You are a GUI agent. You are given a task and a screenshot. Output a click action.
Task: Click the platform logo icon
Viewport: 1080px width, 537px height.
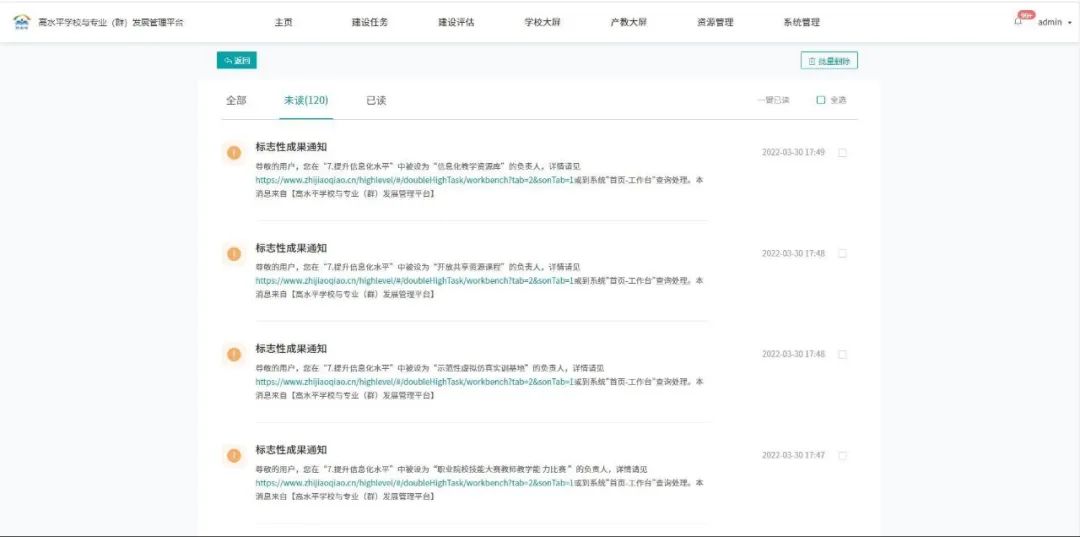(22, 22)
